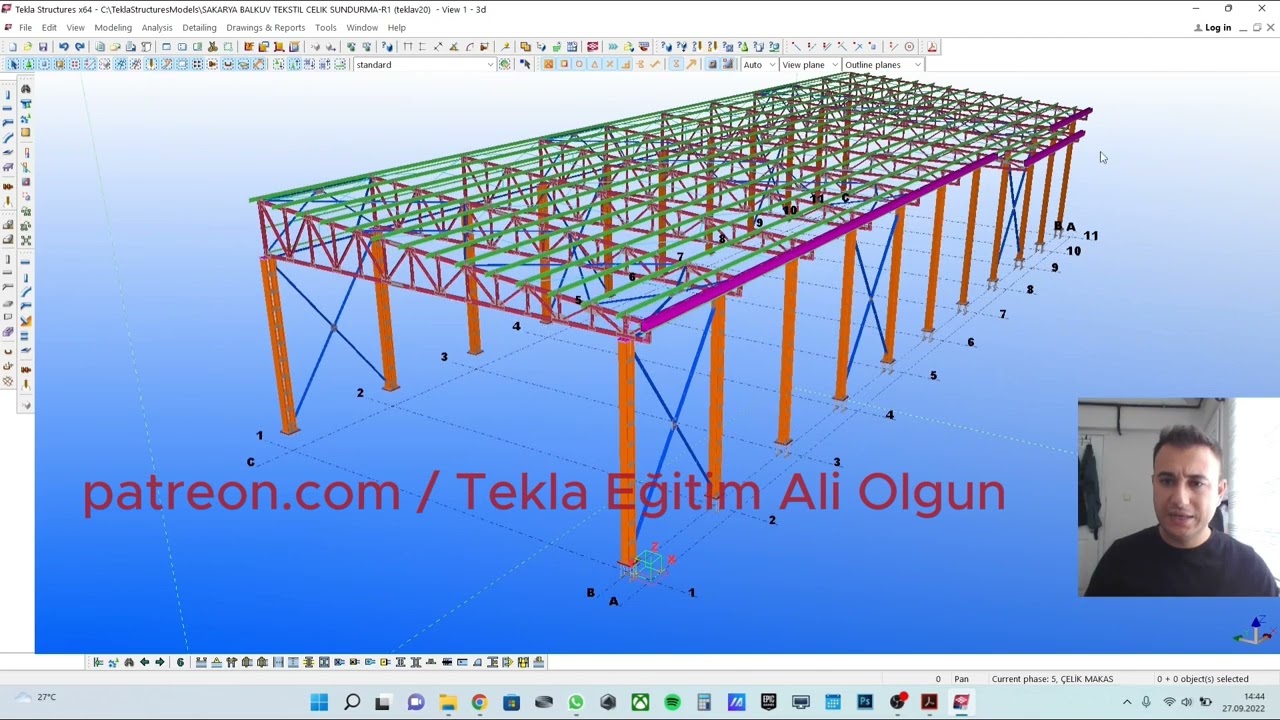
Task: Click the red grid-pattern icon in the top toolbar
Action: pyautogui.click(x=592, y=46)
